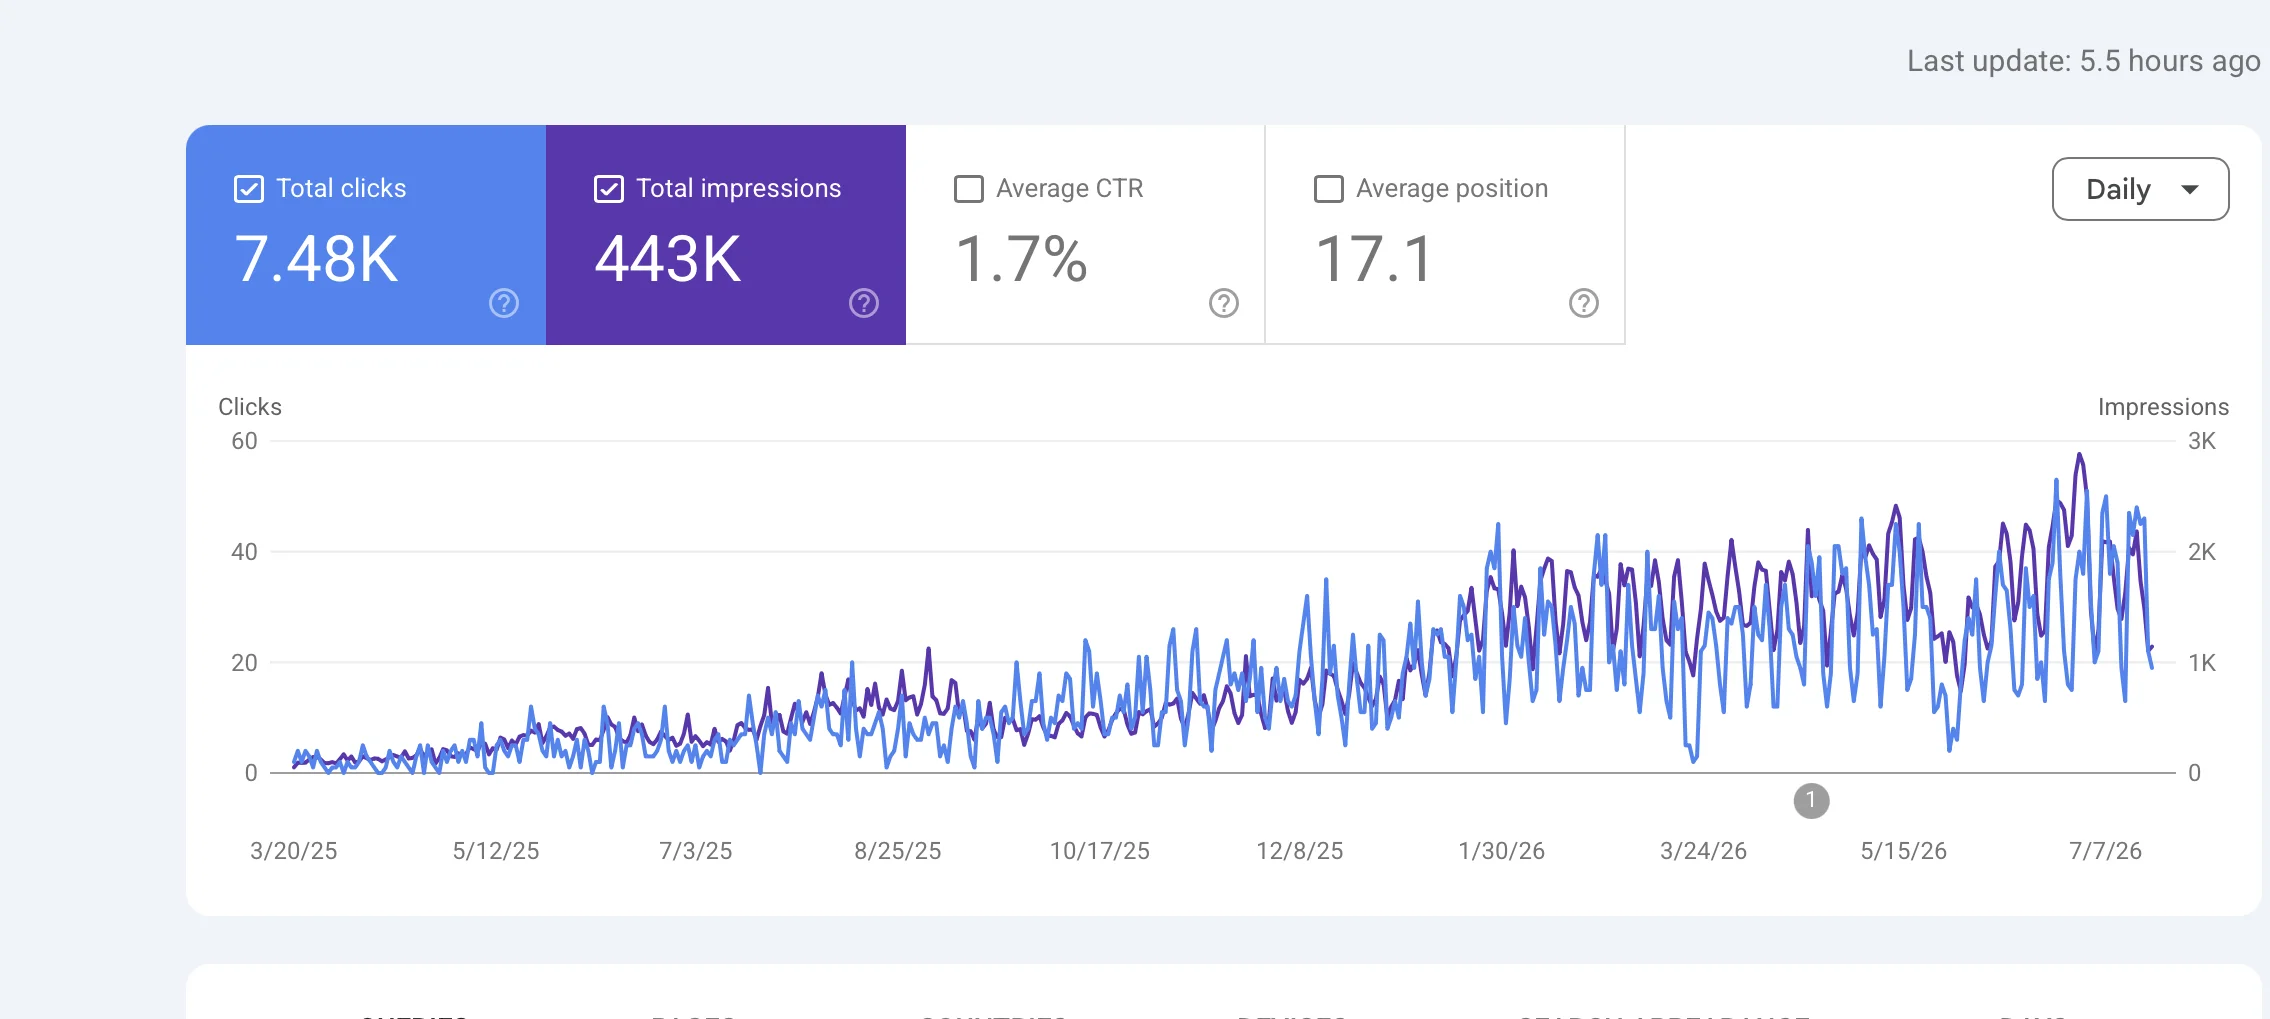Click the 1/30/26 date label
The width and height of the screenshot is (2270, 1019).
pos(1502,851)
